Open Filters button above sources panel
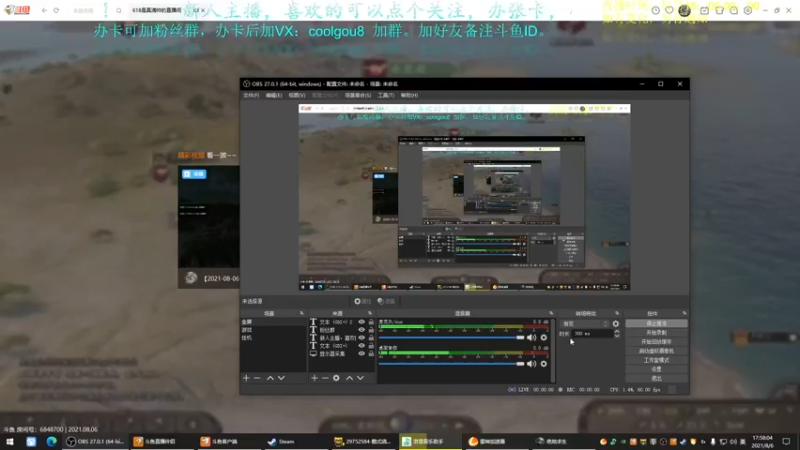Image resolution: width=800 pixels, height=450 pixels. 386,301
